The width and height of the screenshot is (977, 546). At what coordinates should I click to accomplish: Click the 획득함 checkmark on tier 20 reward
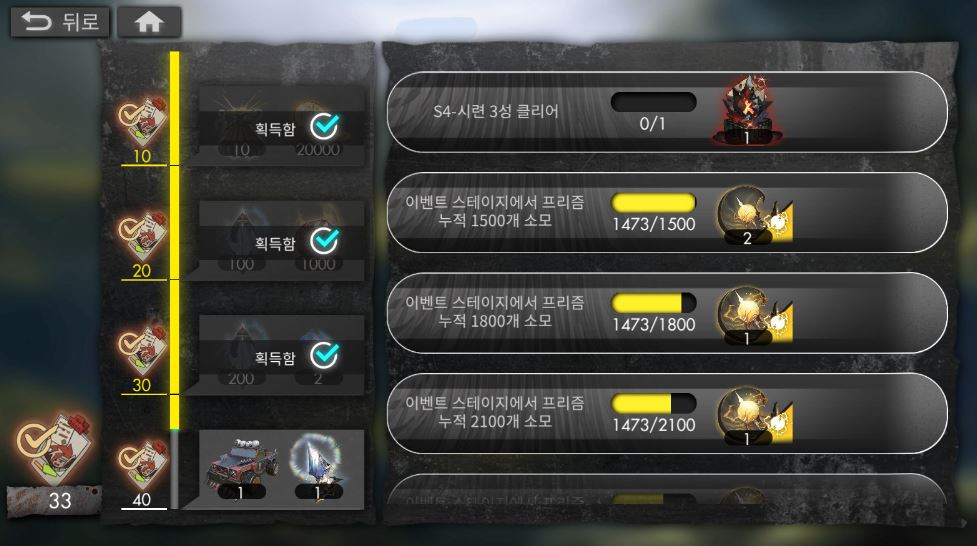pyautogui.click(x=325, y=241)
